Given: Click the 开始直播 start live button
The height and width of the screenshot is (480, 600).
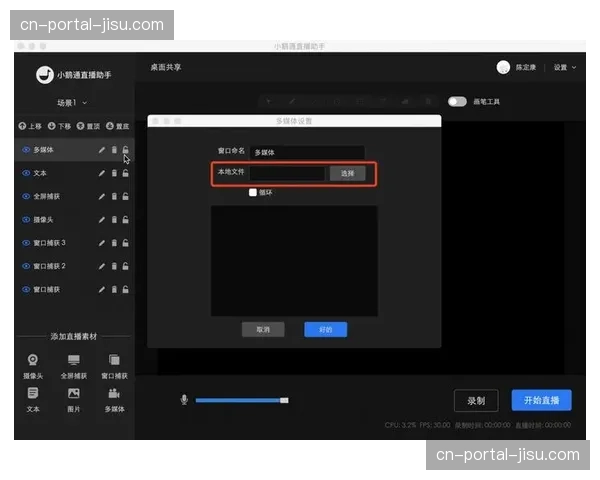Looking at the screenshot, I should click(541, 400).
